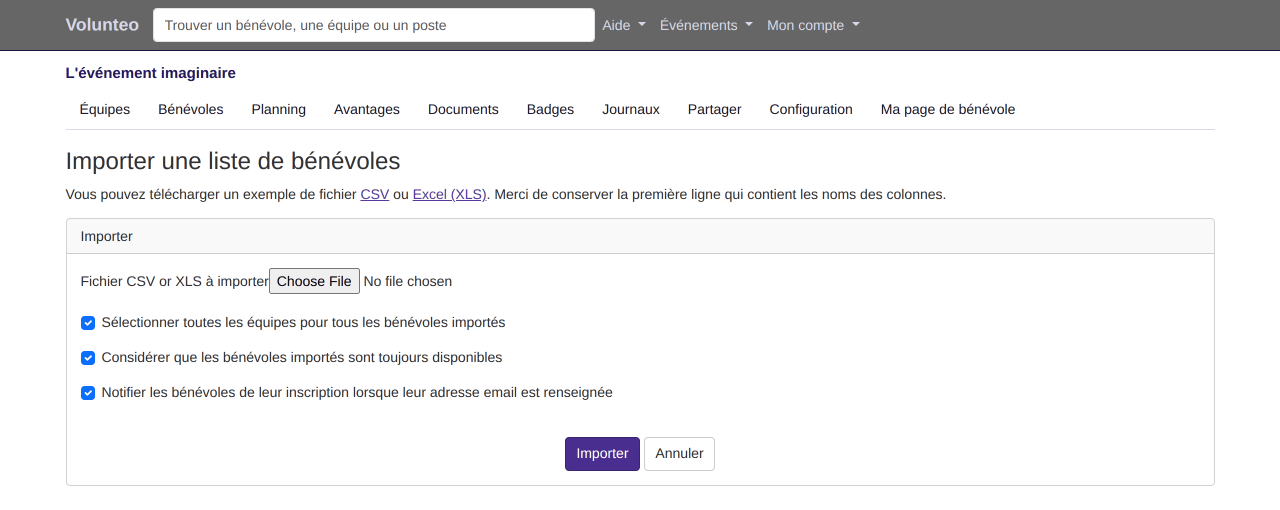The image size is (1280, 510).
Task: Toggle volunteers always available checkbox
Action: pyautogui.click(x=88, y=358)
